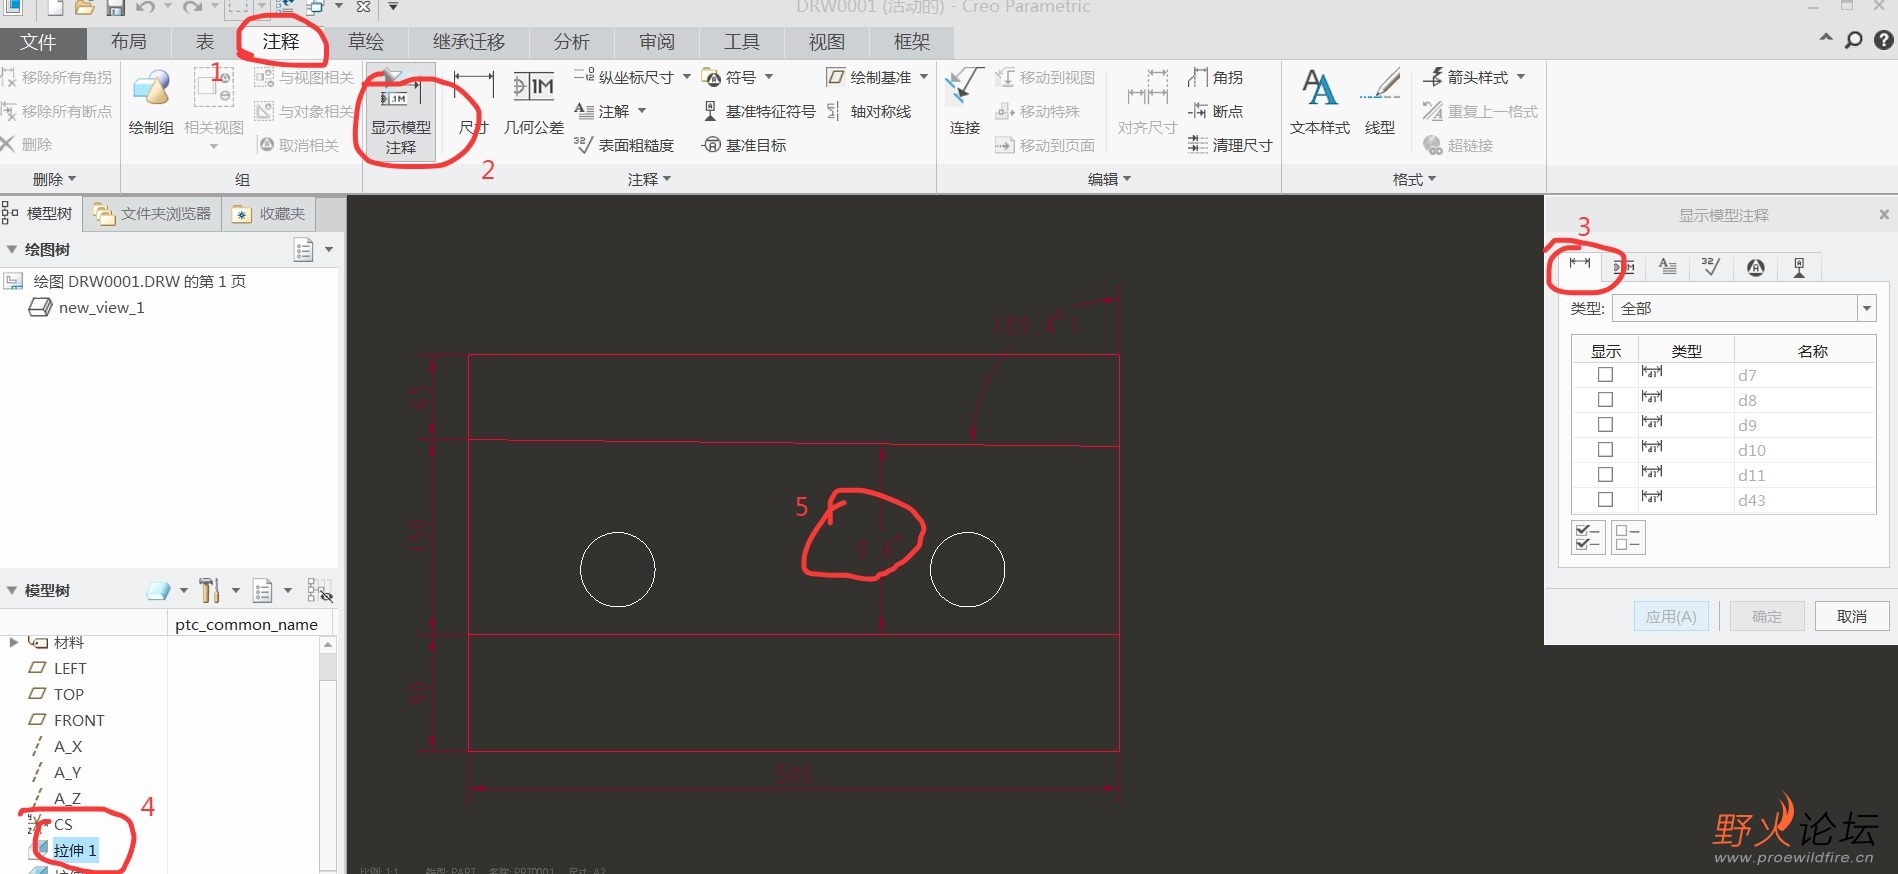Expand the 删除 group menu
Viewport: 1898px width, 874px height.
pos(54,179)
